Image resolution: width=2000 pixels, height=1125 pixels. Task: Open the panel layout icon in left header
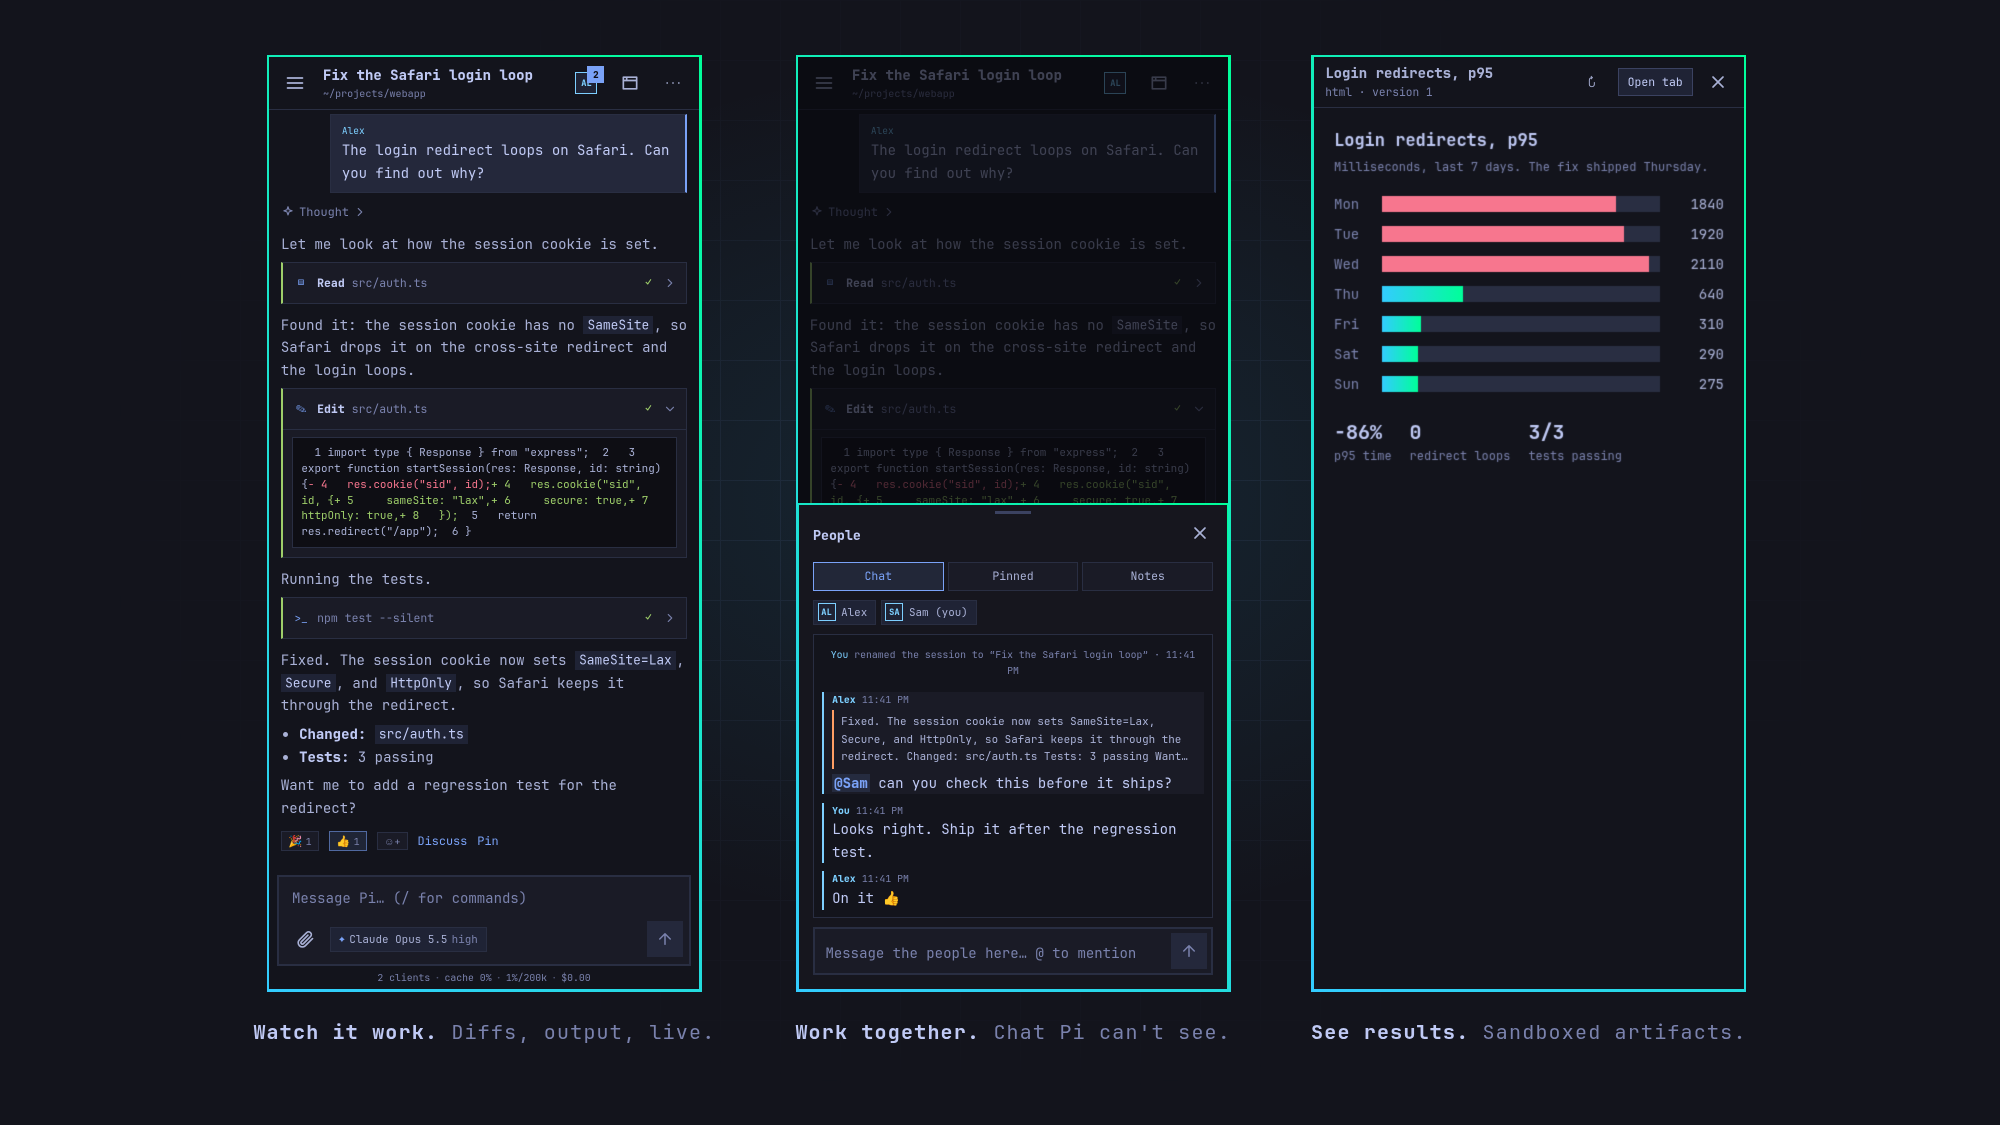click(x=630, y=83)
